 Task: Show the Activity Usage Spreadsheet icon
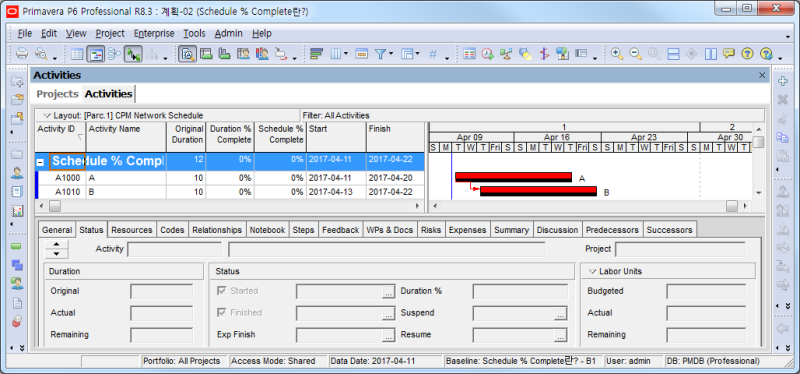(x=206, y=54)
